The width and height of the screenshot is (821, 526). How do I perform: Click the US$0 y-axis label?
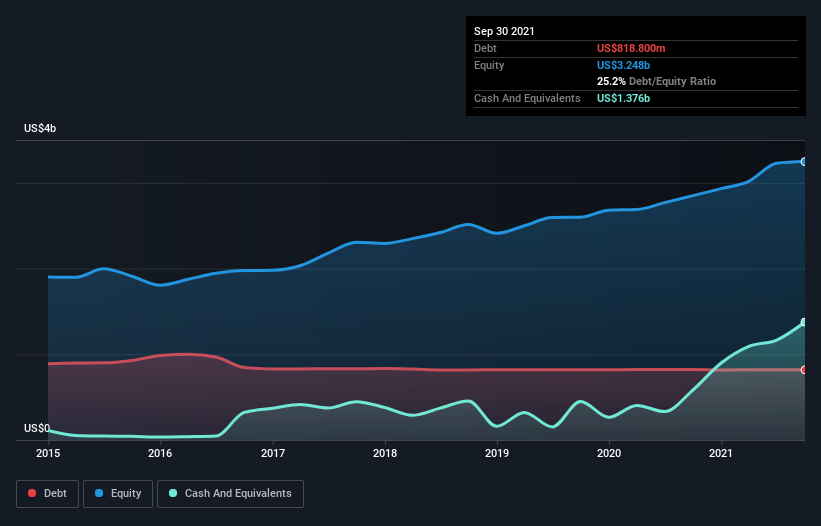point(37,428)
